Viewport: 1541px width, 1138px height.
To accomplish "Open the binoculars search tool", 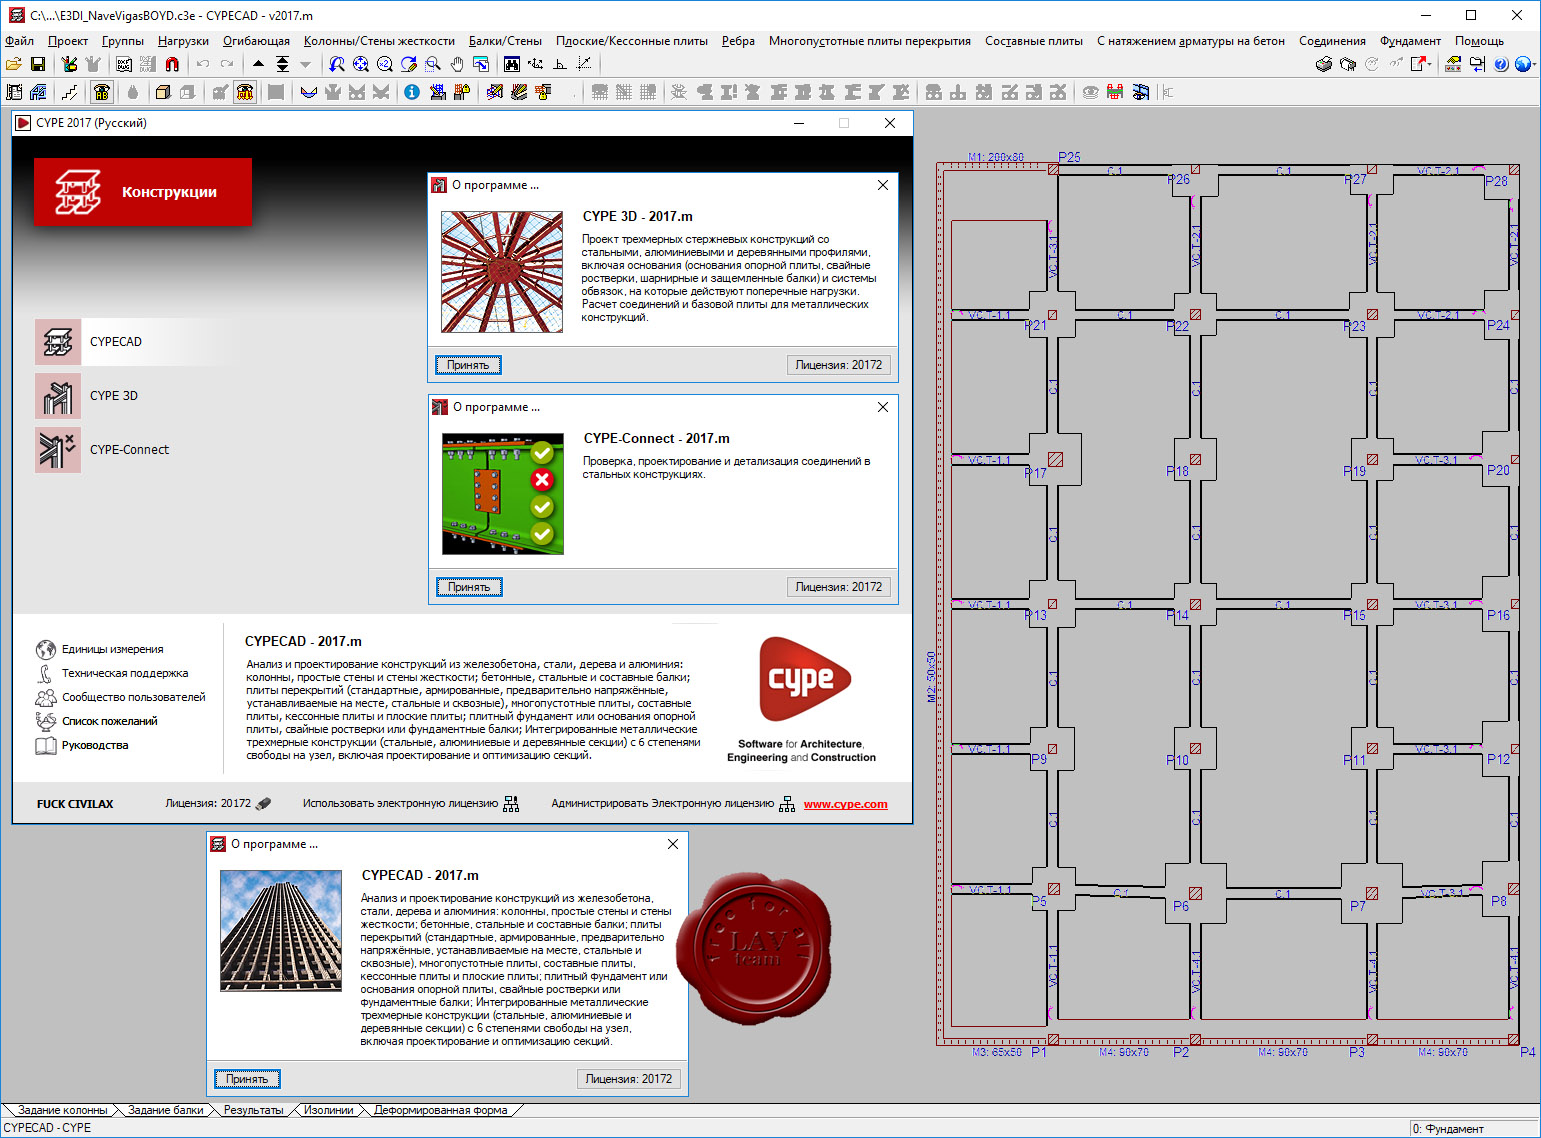I will [x=512, y=64].
